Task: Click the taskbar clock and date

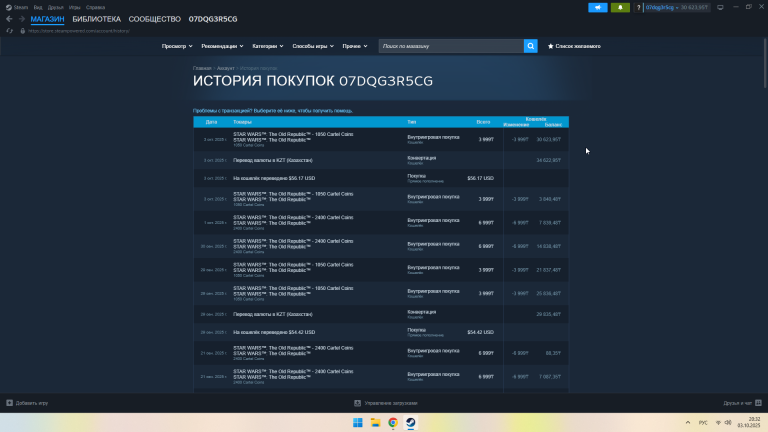Action: [x=749, y=423]
